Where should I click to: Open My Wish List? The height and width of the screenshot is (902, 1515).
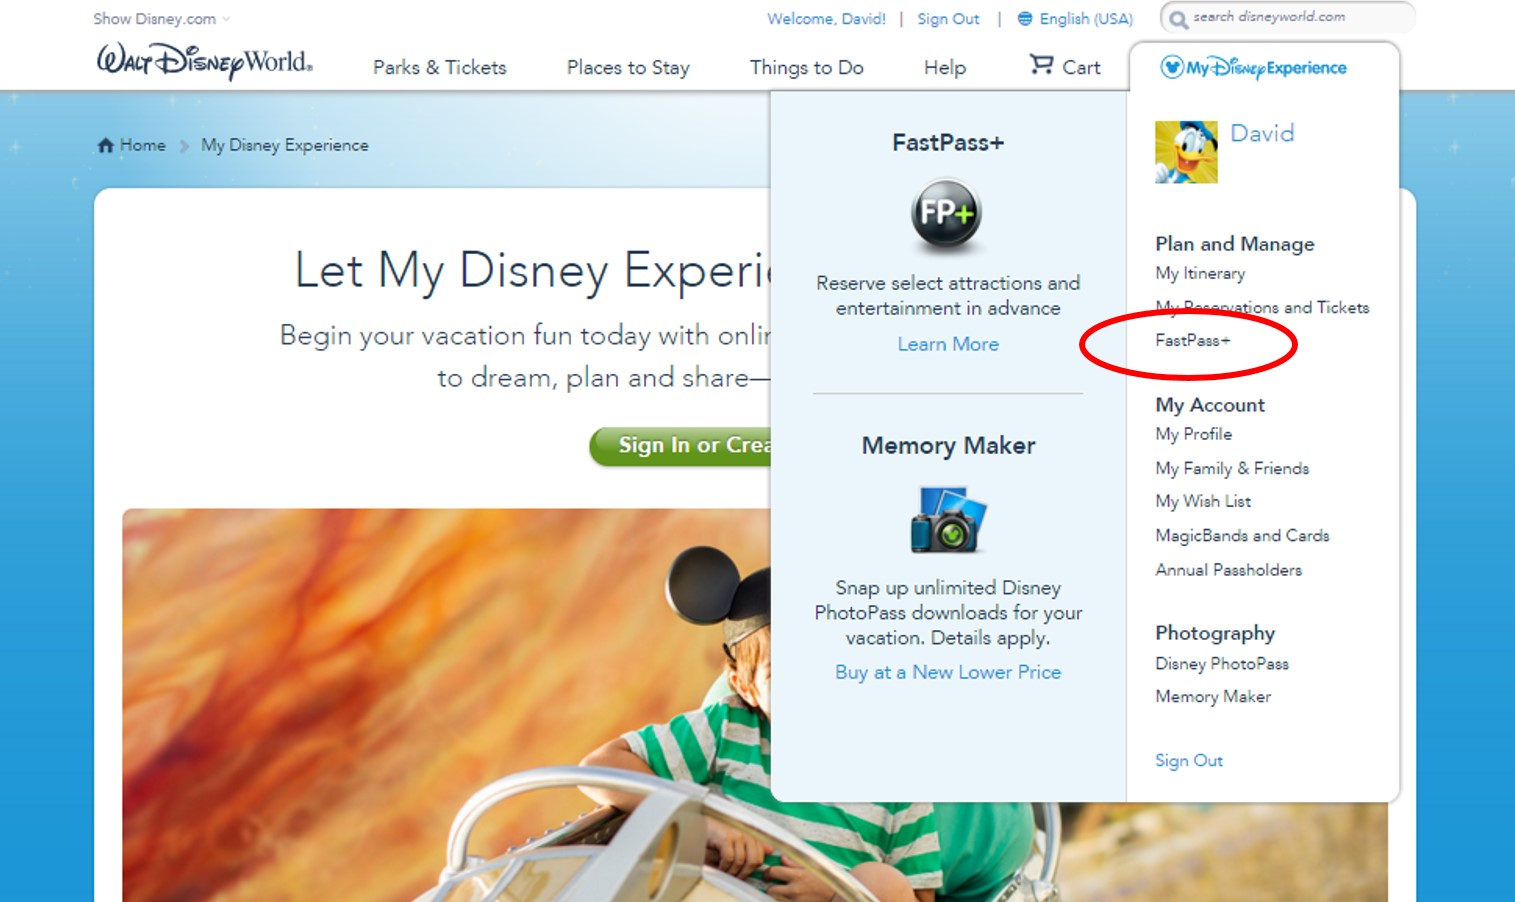(1203, 501)
